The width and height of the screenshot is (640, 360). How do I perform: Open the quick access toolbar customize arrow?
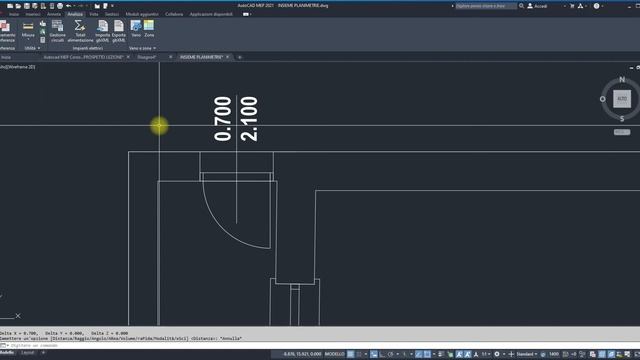(x=112, y=6)
